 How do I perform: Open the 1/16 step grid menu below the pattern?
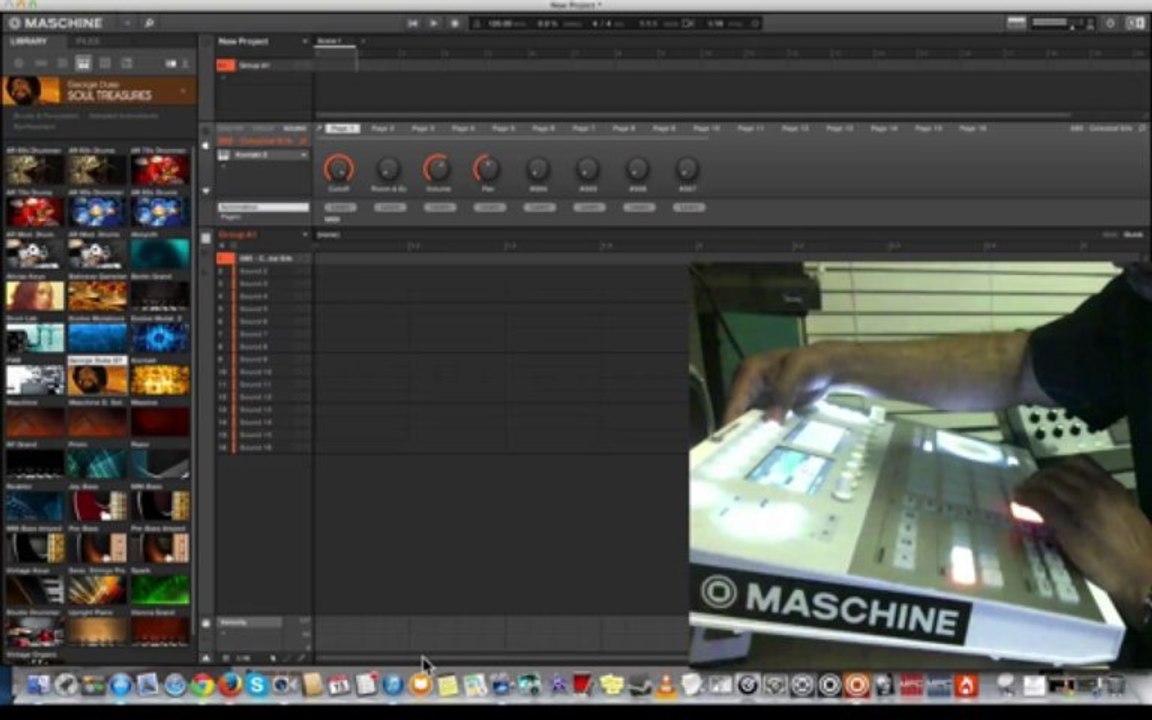click(244, 658)
